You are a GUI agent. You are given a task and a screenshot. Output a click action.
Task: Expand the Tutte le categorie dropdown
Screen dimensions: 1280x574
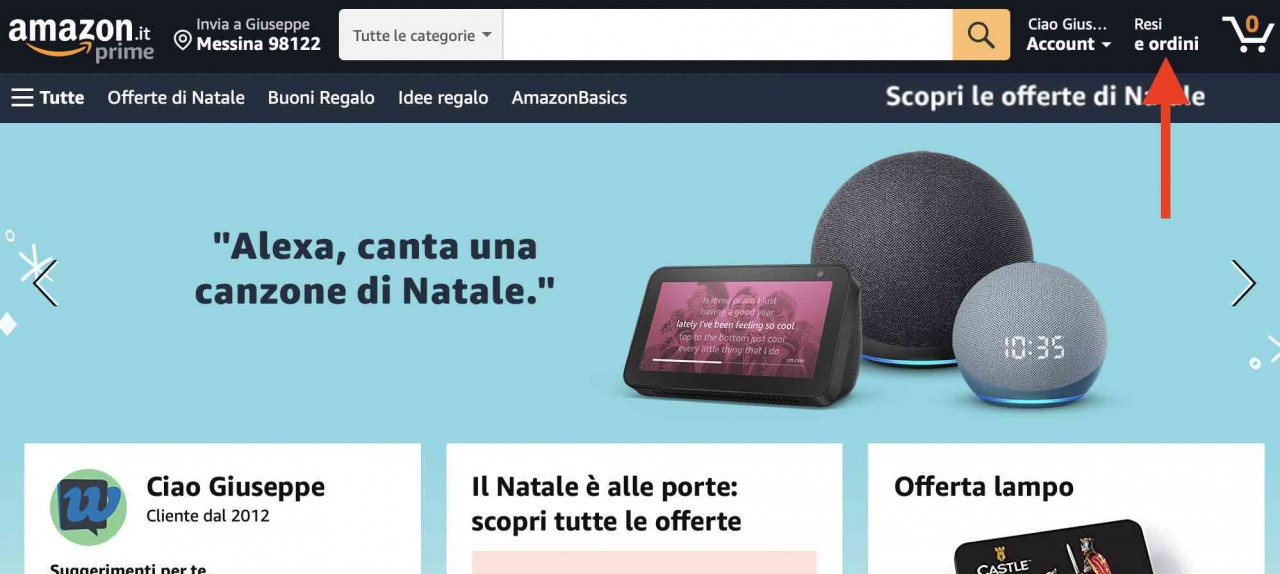coord(421,35)
